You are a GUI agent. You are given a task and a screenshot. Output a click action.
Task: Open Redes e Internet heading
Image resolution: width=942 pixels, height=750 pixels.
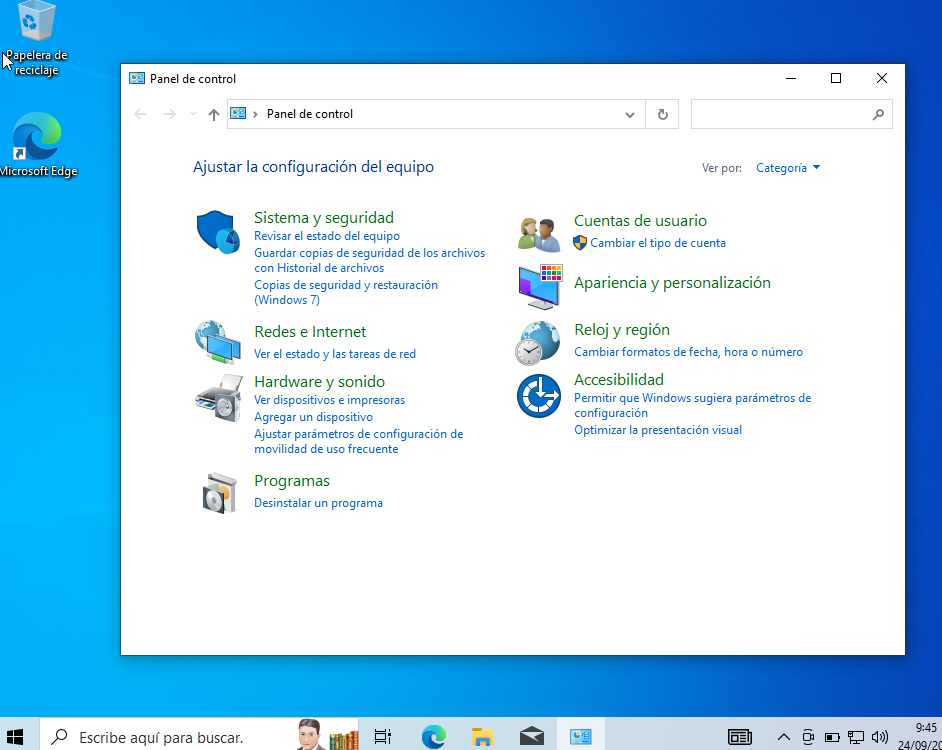[x=310, y=332]
